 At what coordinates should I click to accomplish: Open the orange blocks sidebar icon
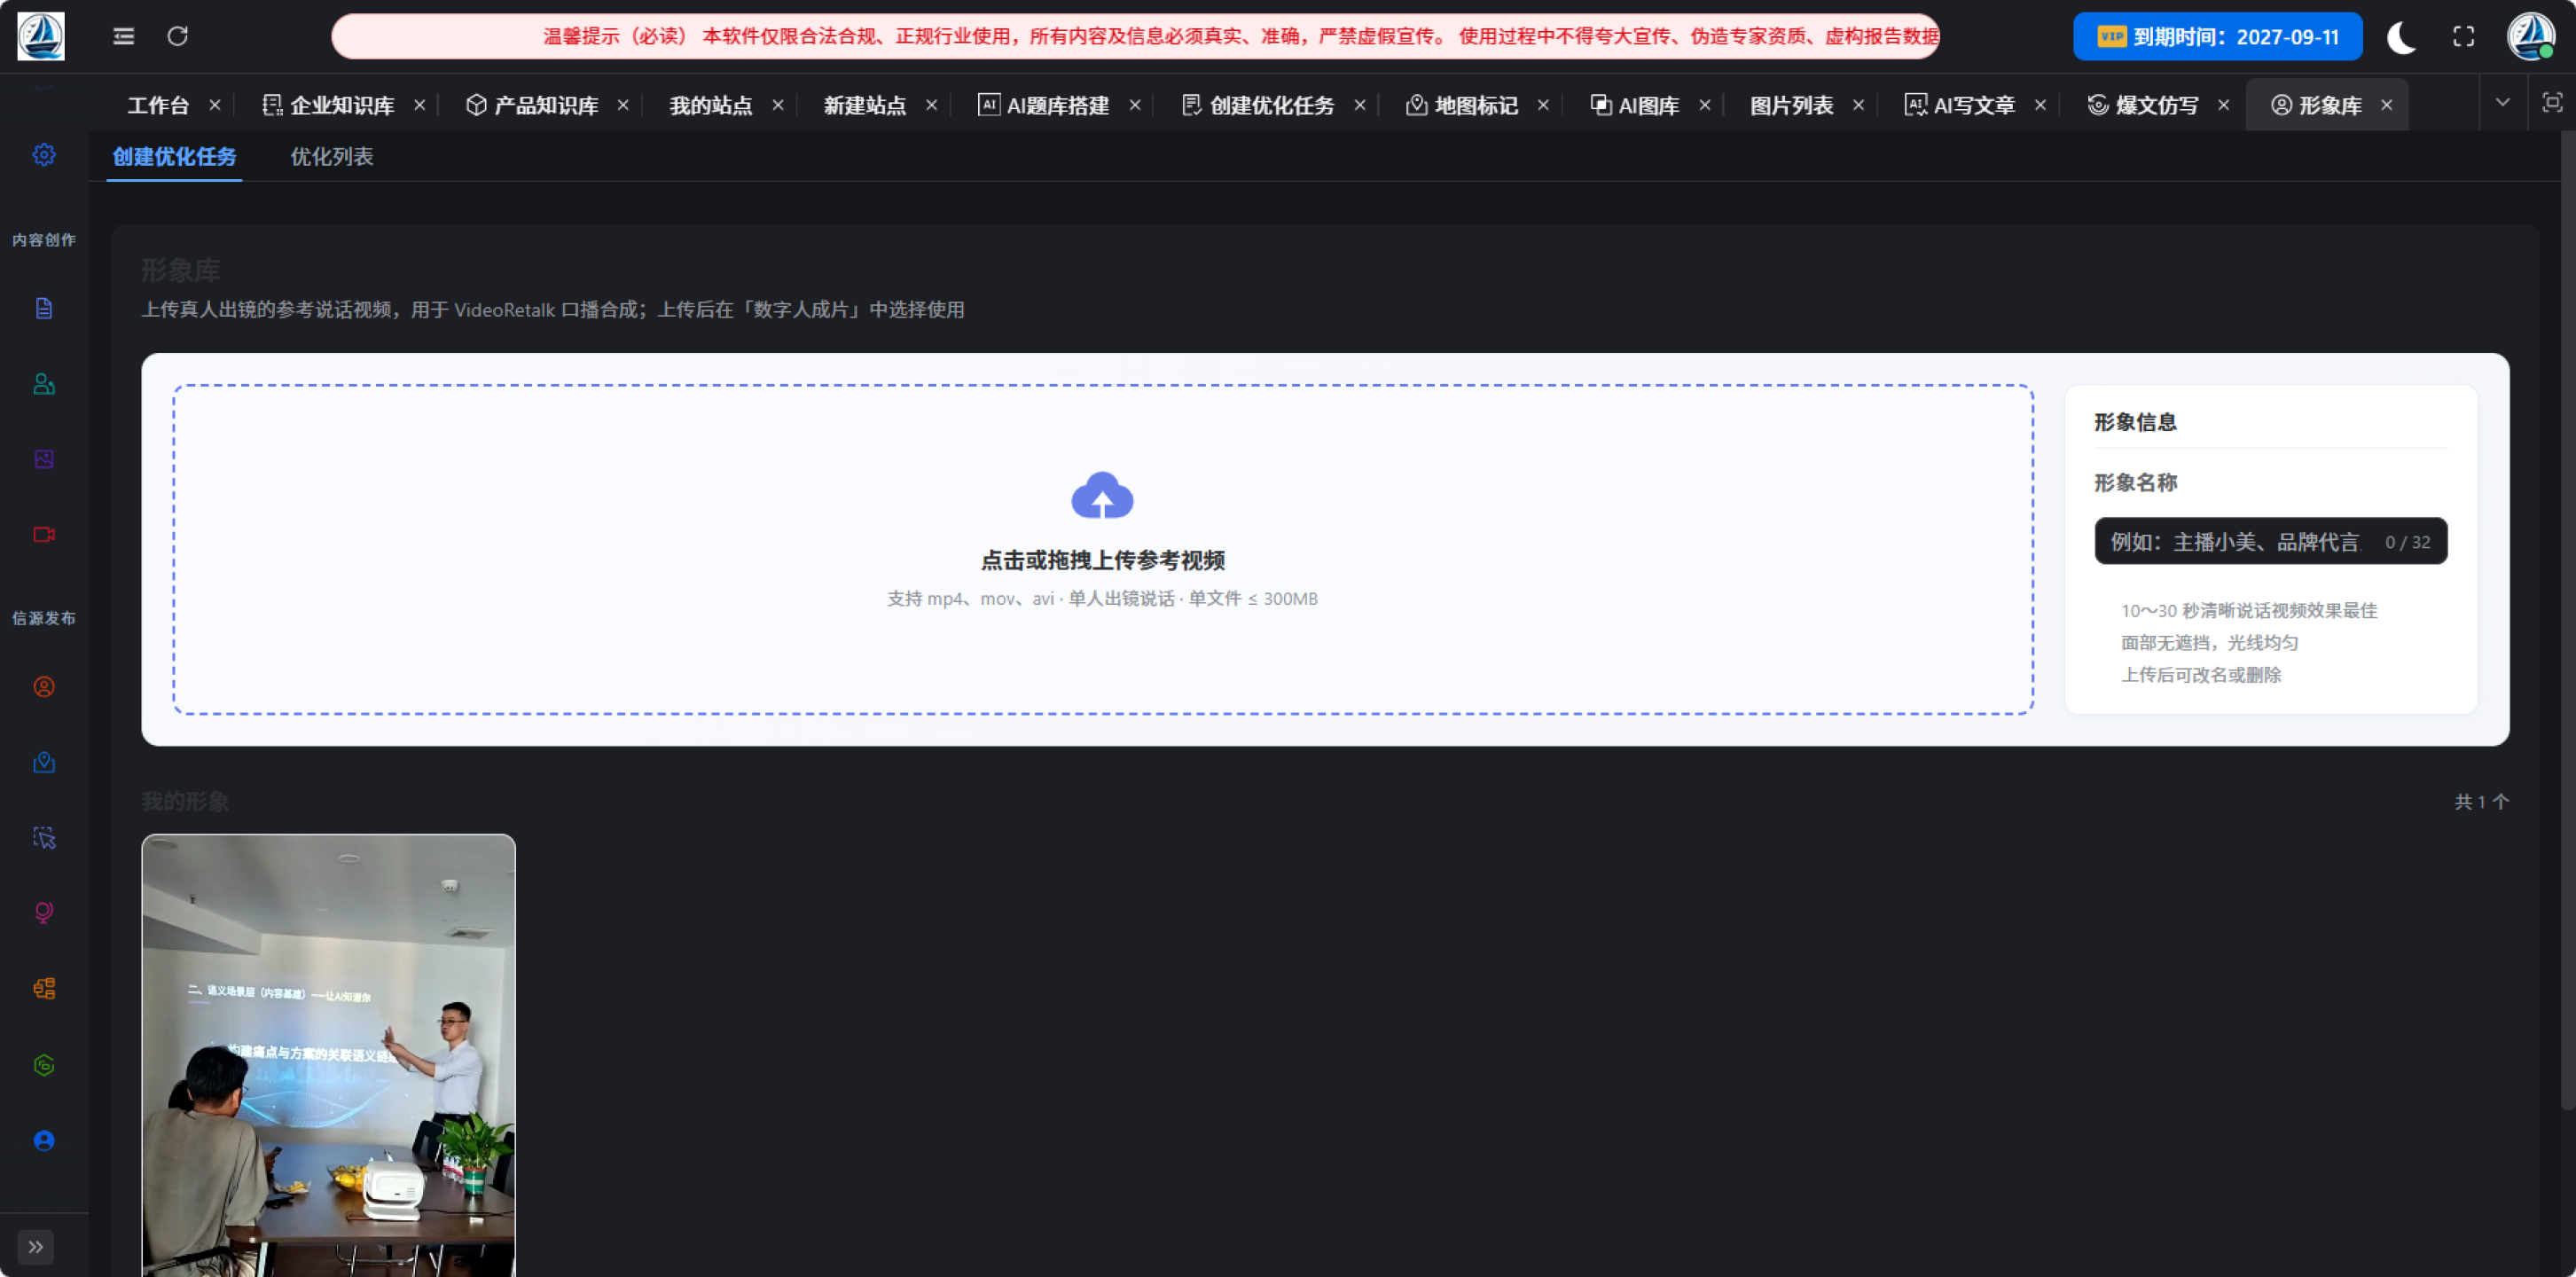pyautogui.click(x=44, y=989)
